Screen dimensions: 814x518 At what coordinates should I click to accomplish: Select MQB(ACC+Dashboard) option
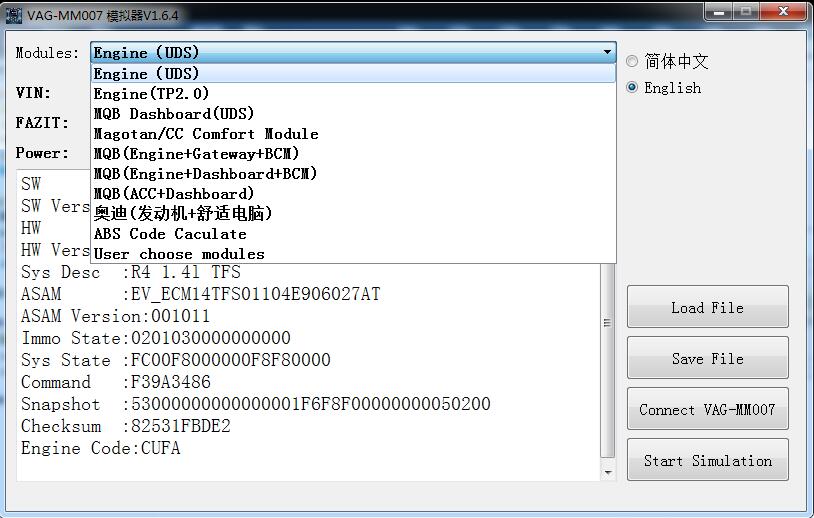(353, 194)
